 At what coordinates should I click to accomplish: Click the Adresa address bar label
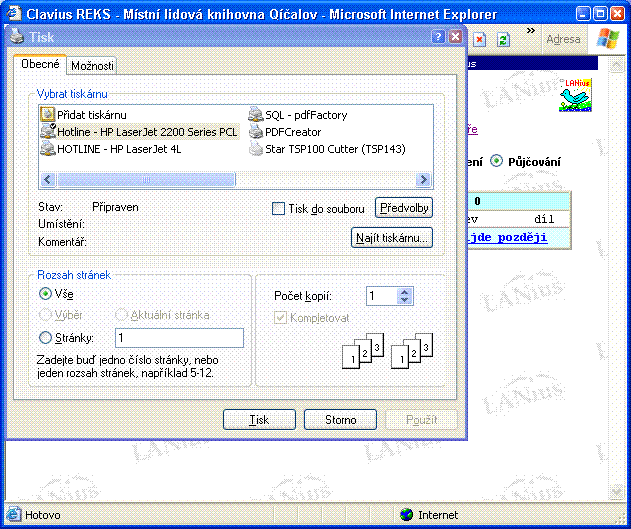[563, 39]
